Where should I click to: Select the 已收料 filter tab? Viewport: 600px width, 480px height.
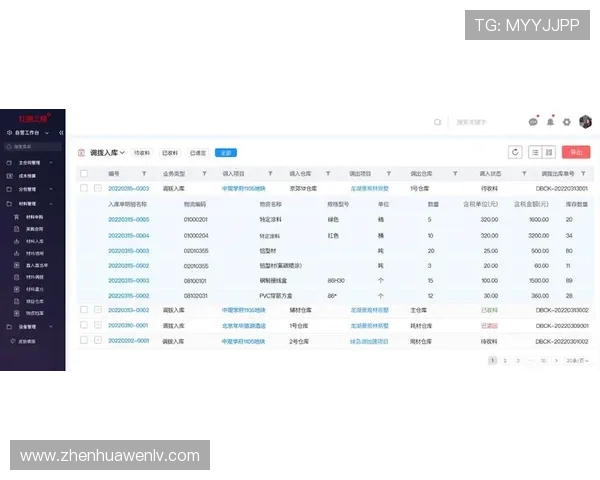click(x=170, y=153)
